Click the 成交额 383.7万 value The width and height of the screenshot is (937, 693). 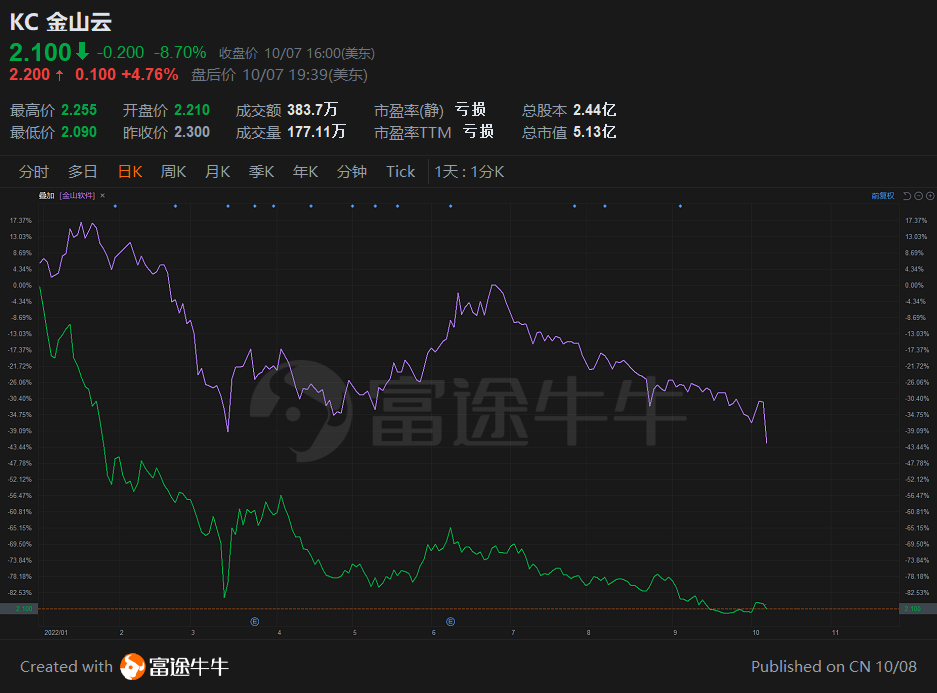[x=313, y=110]
